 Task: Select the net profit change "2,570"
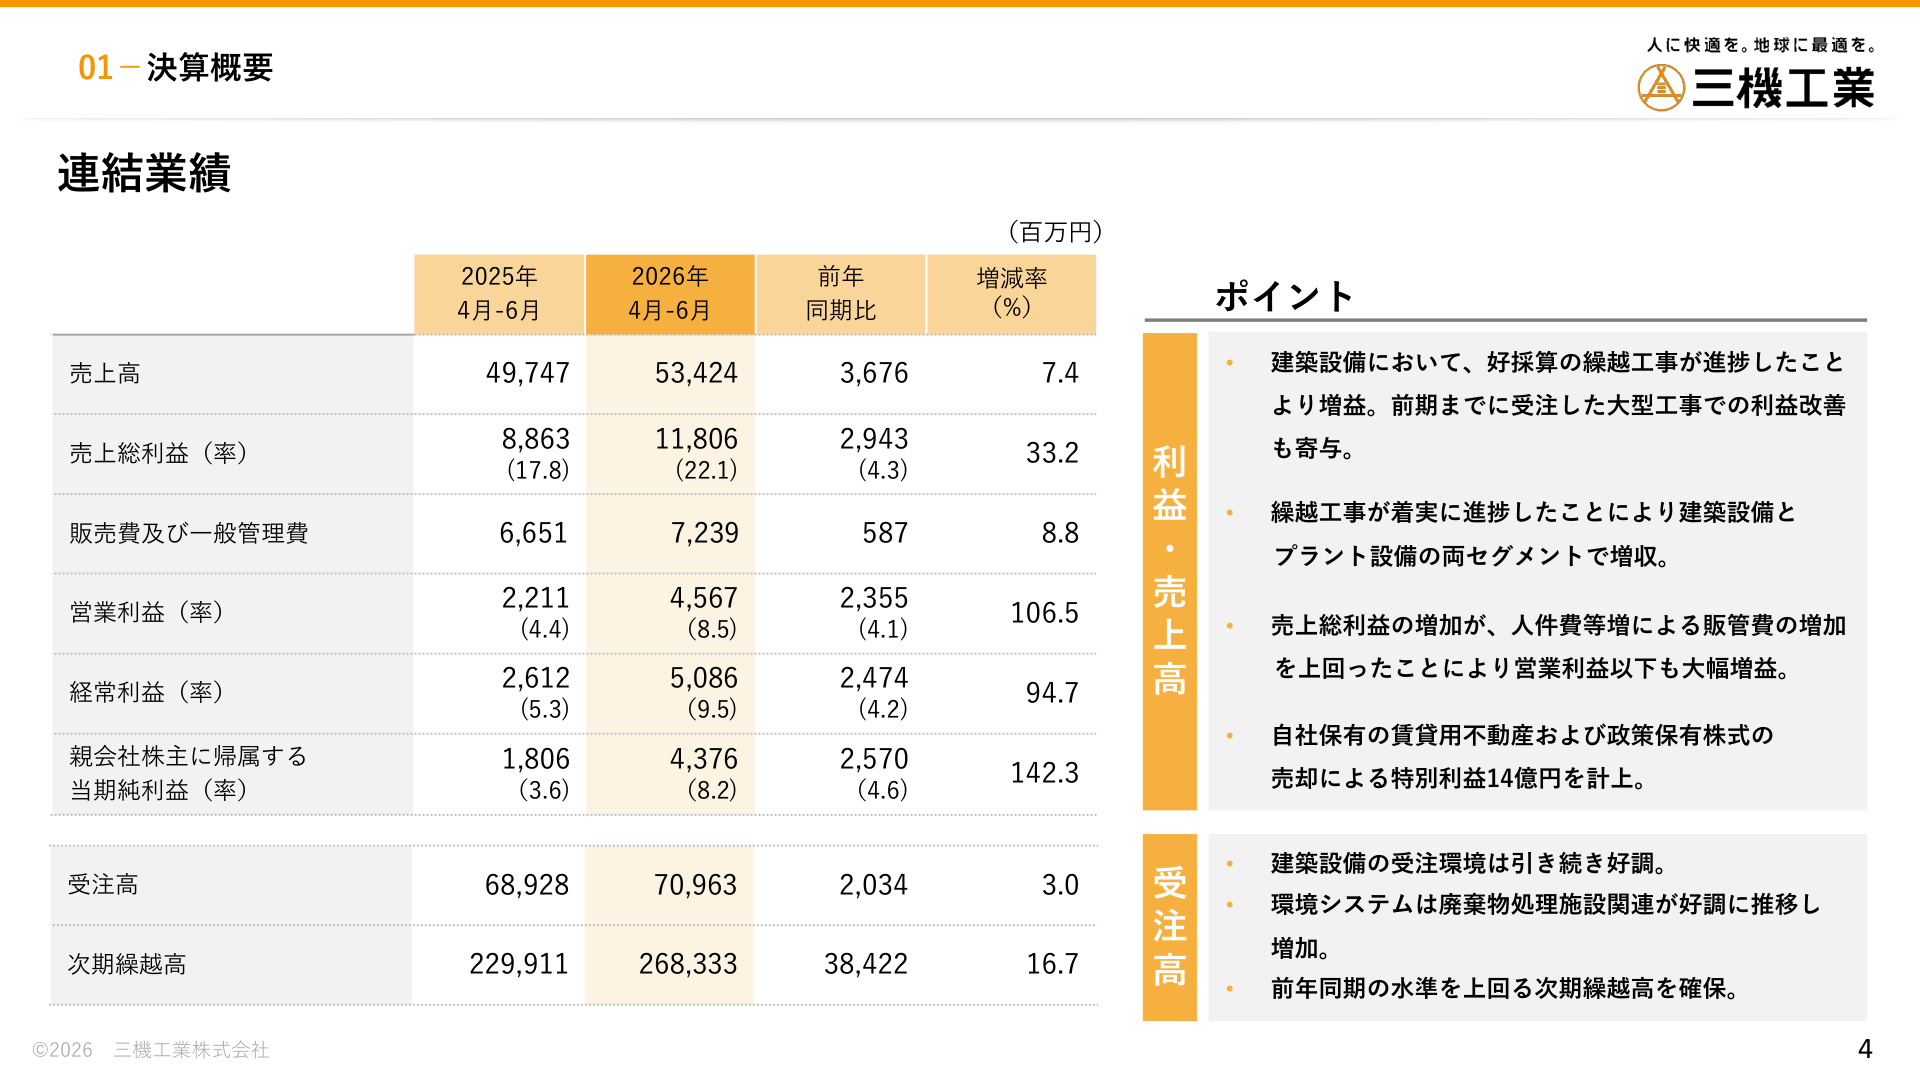coord(874,759)
